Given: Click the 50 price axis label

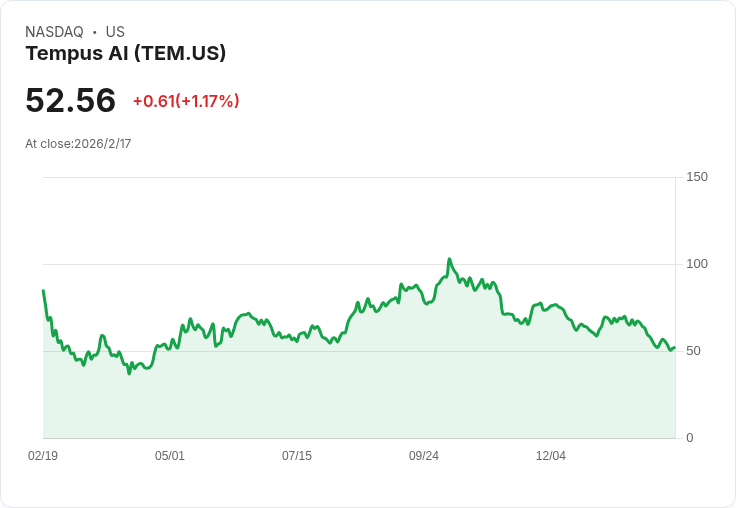Looking at the screenshot, I should point(694,351).
